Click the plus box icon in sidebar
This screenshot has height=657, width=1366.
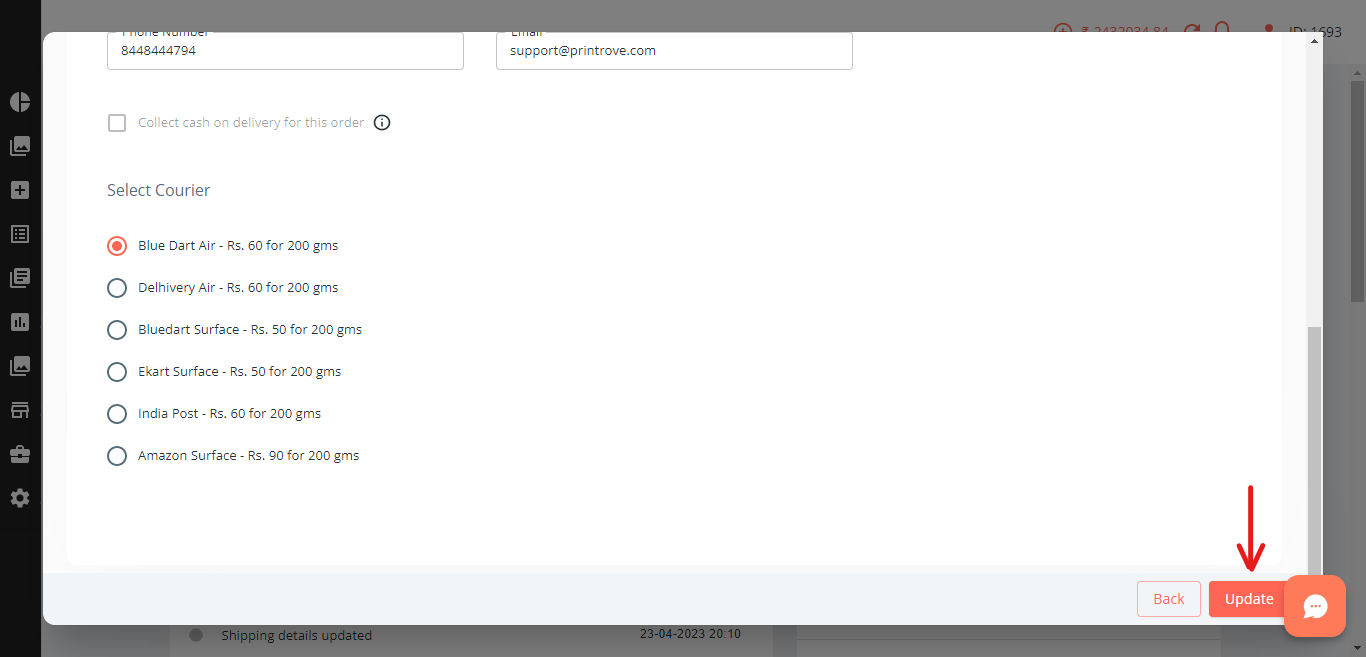click(20, 190)
